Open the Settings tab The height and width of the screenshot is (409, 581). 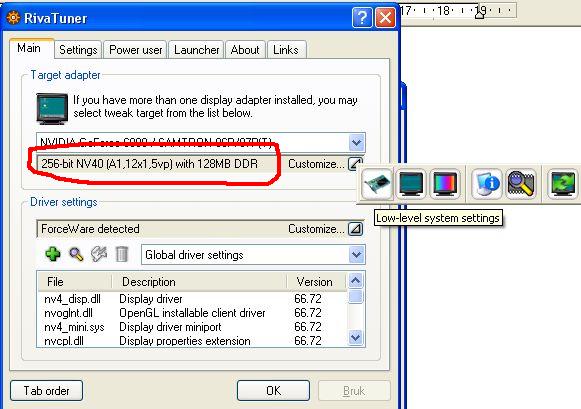click(78, 50)
